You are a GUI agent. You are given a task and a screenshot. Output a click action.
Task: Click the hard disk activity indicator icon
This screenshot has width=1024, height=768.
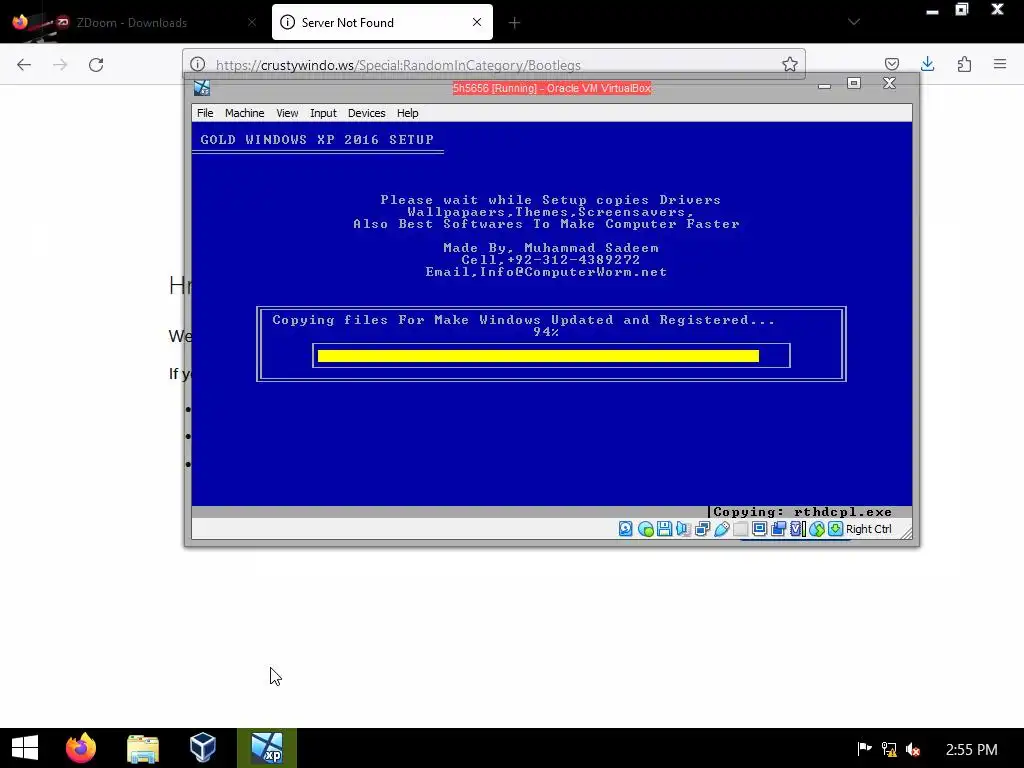(626, 529)
